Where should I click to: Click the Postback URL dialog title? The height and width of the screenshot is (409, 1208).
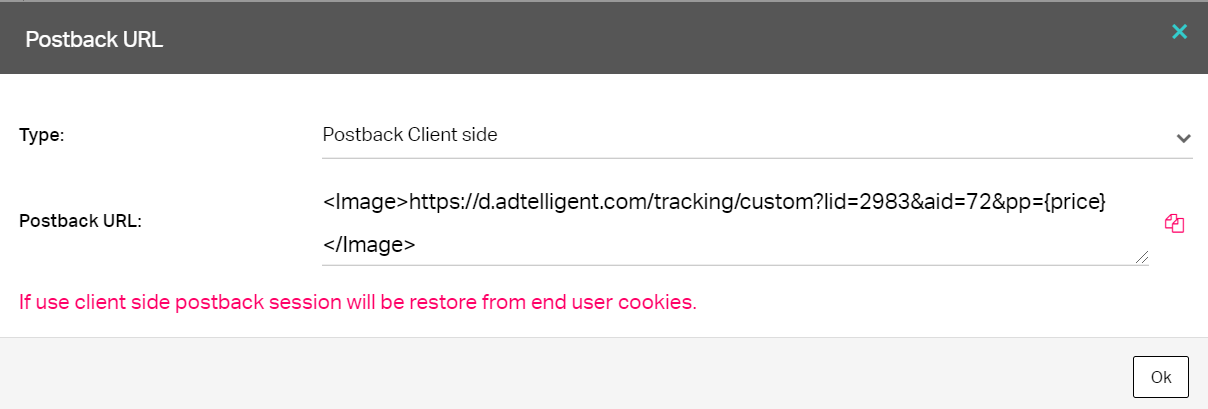tap(94, 40)
